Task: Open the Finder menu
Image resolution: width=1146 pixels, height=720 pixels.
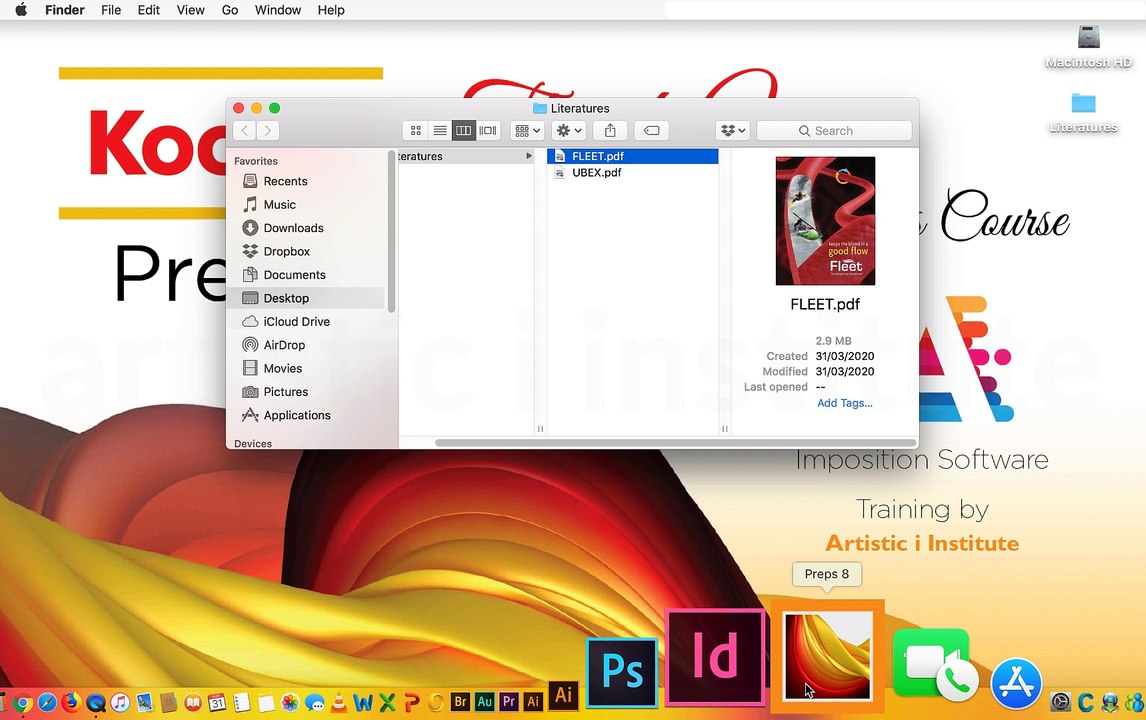Action: (x=65, y=10)
